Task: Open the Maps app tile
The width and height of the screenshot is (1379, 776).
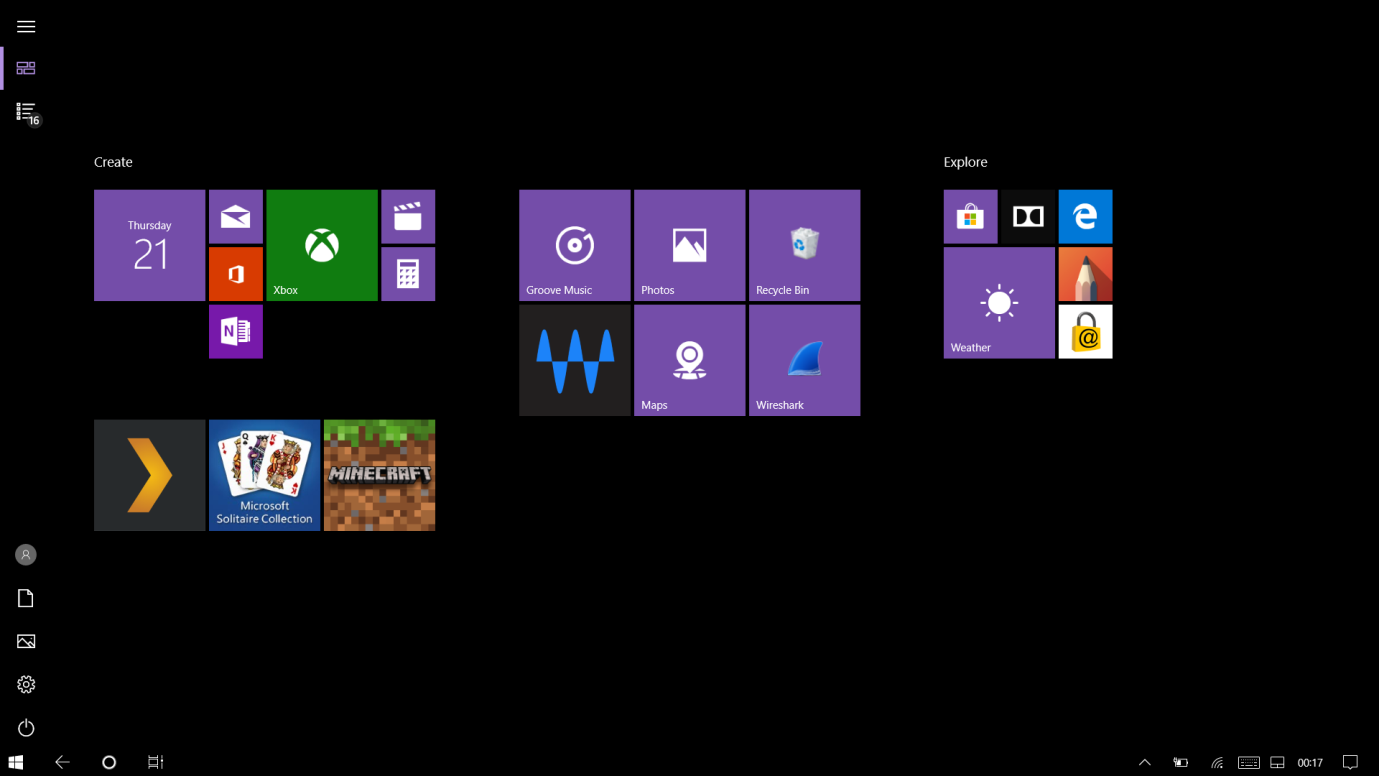Action: point(689,360)
